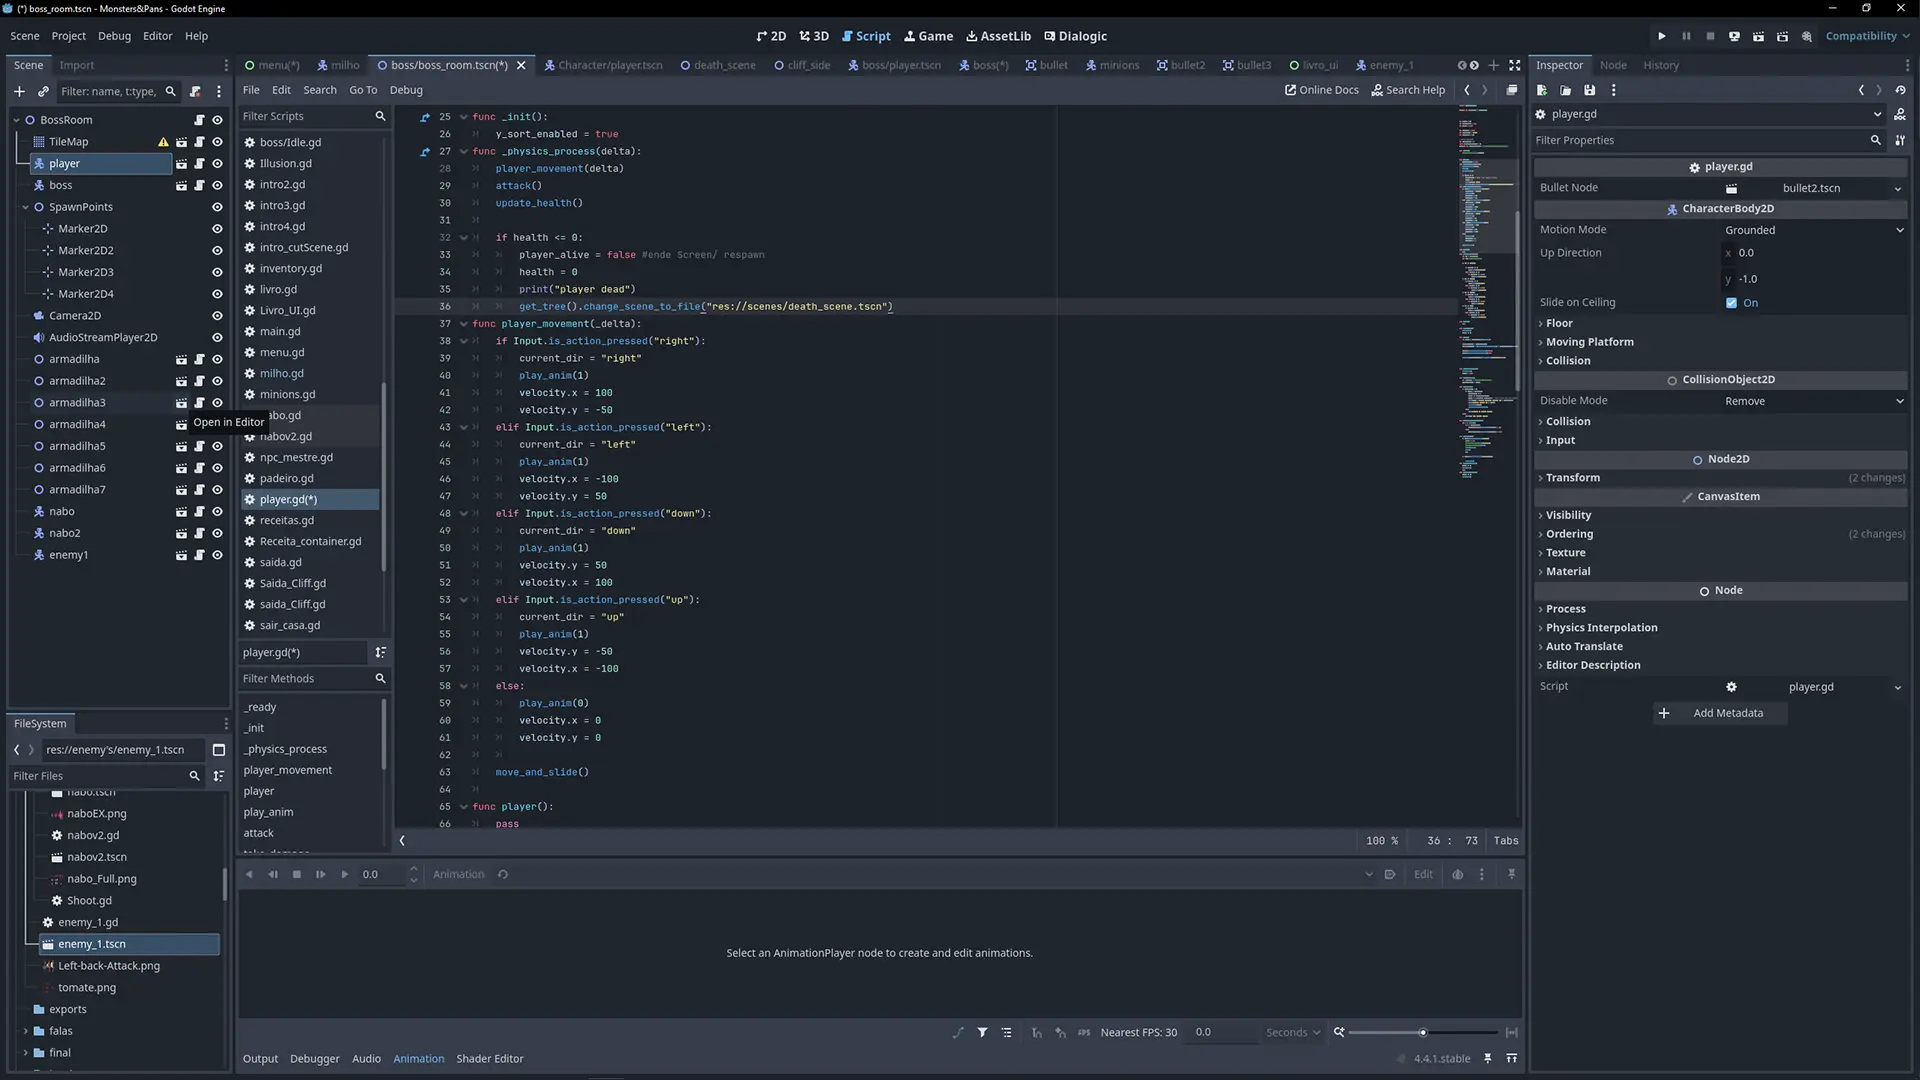Uncheck Slide on Ceiling option

1731,303
